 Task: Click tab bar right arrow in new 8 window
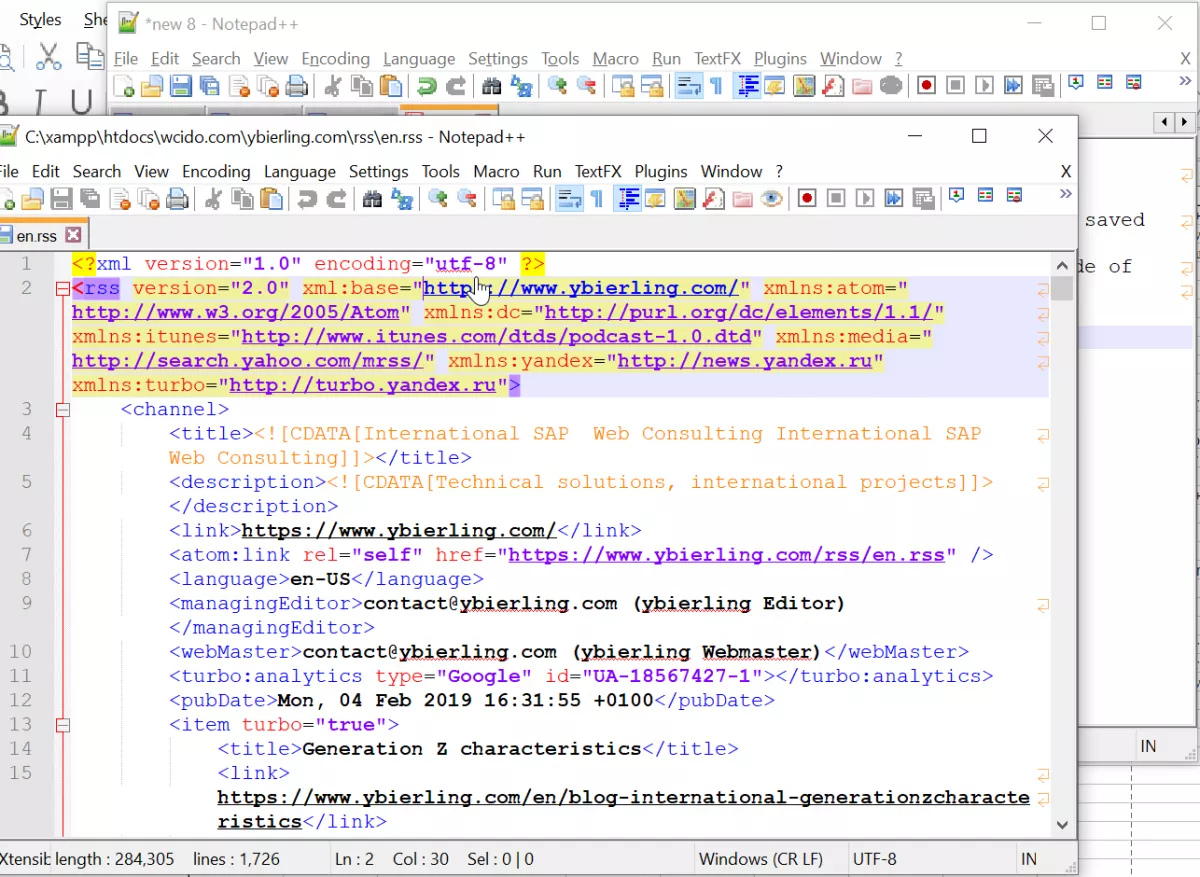coord(1187,122)
